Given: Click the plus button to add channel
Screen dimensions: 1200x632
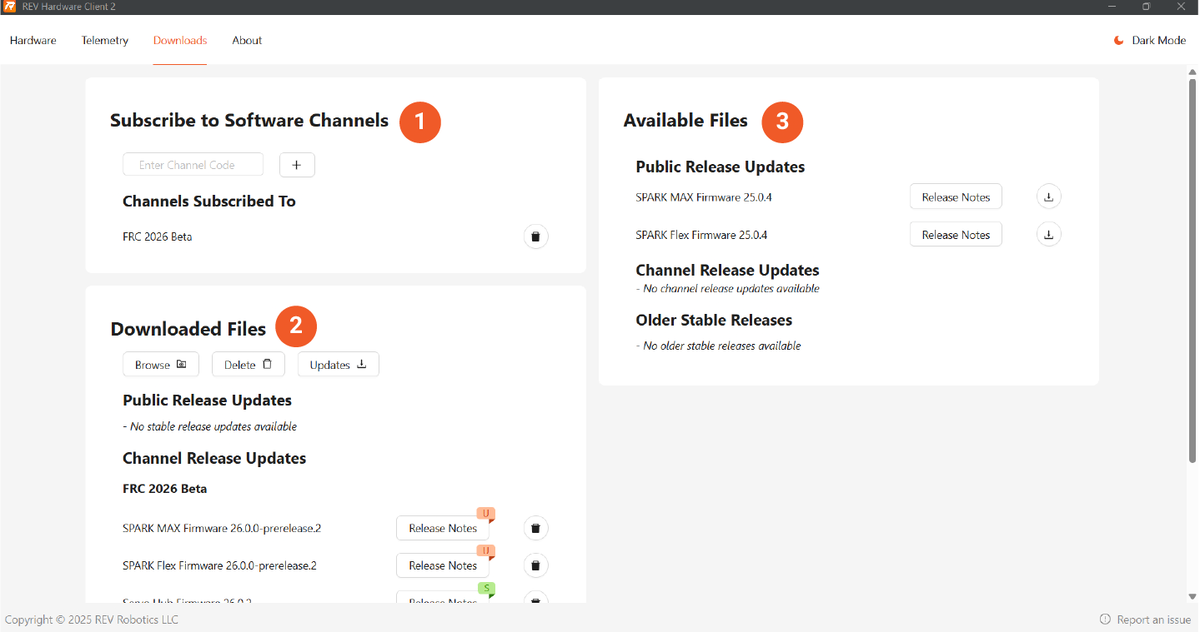Looking at the screenshot, I should point(297,165).
